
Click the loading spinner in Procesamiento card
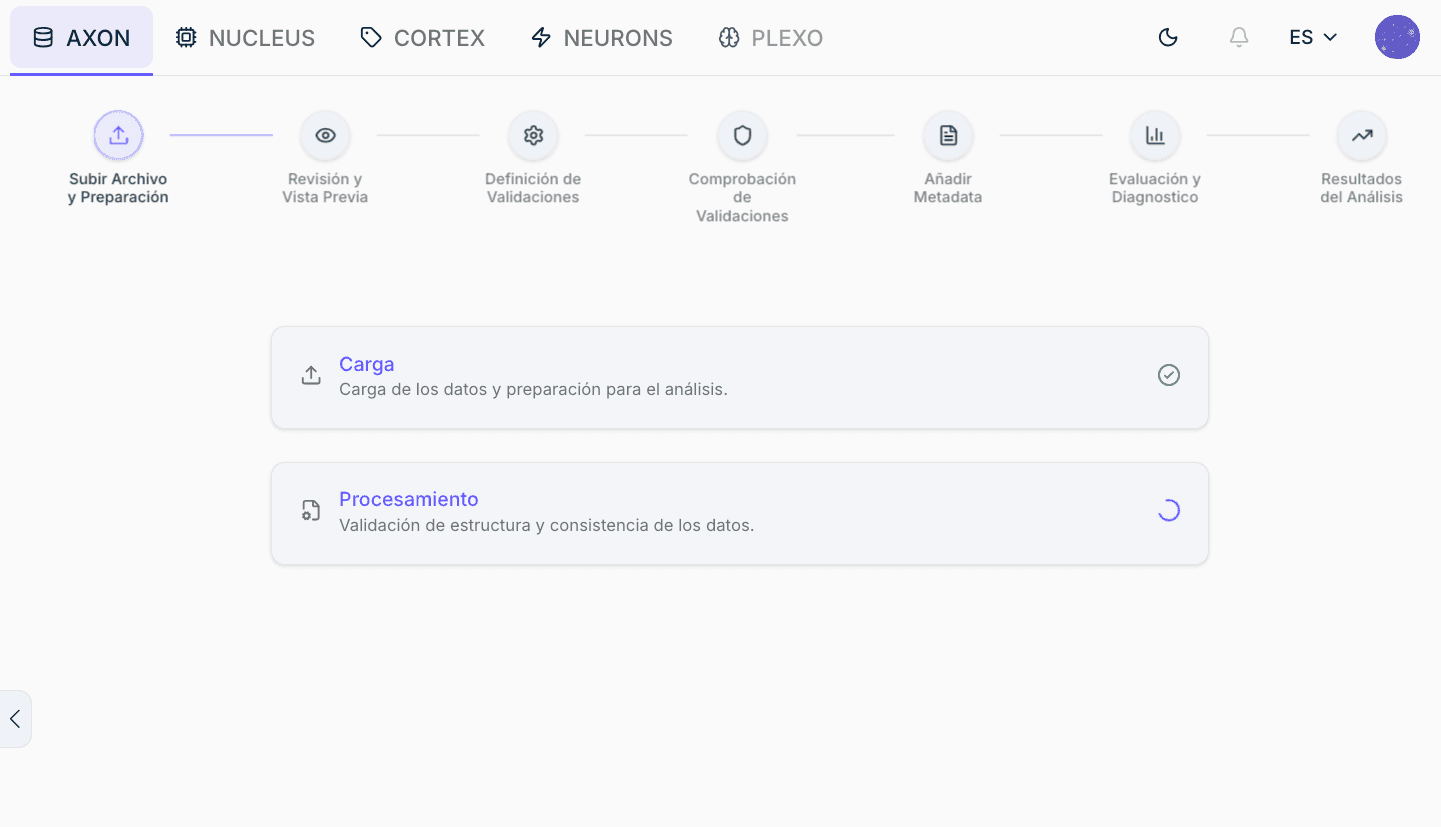(x=1169, y=510)
